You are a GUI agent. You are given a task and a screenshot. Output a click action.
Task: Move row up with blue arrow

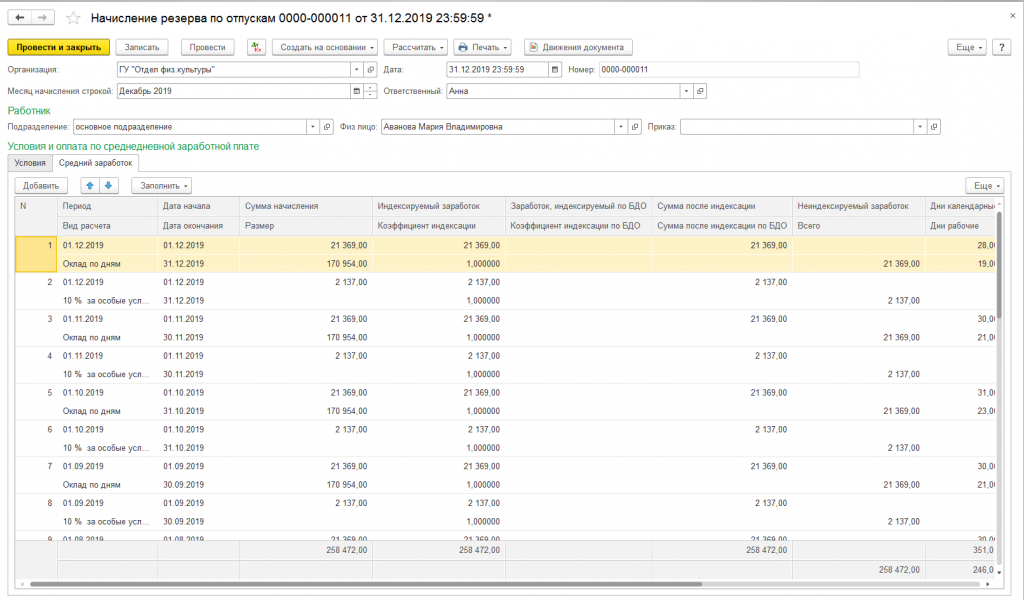pos(90,185)
